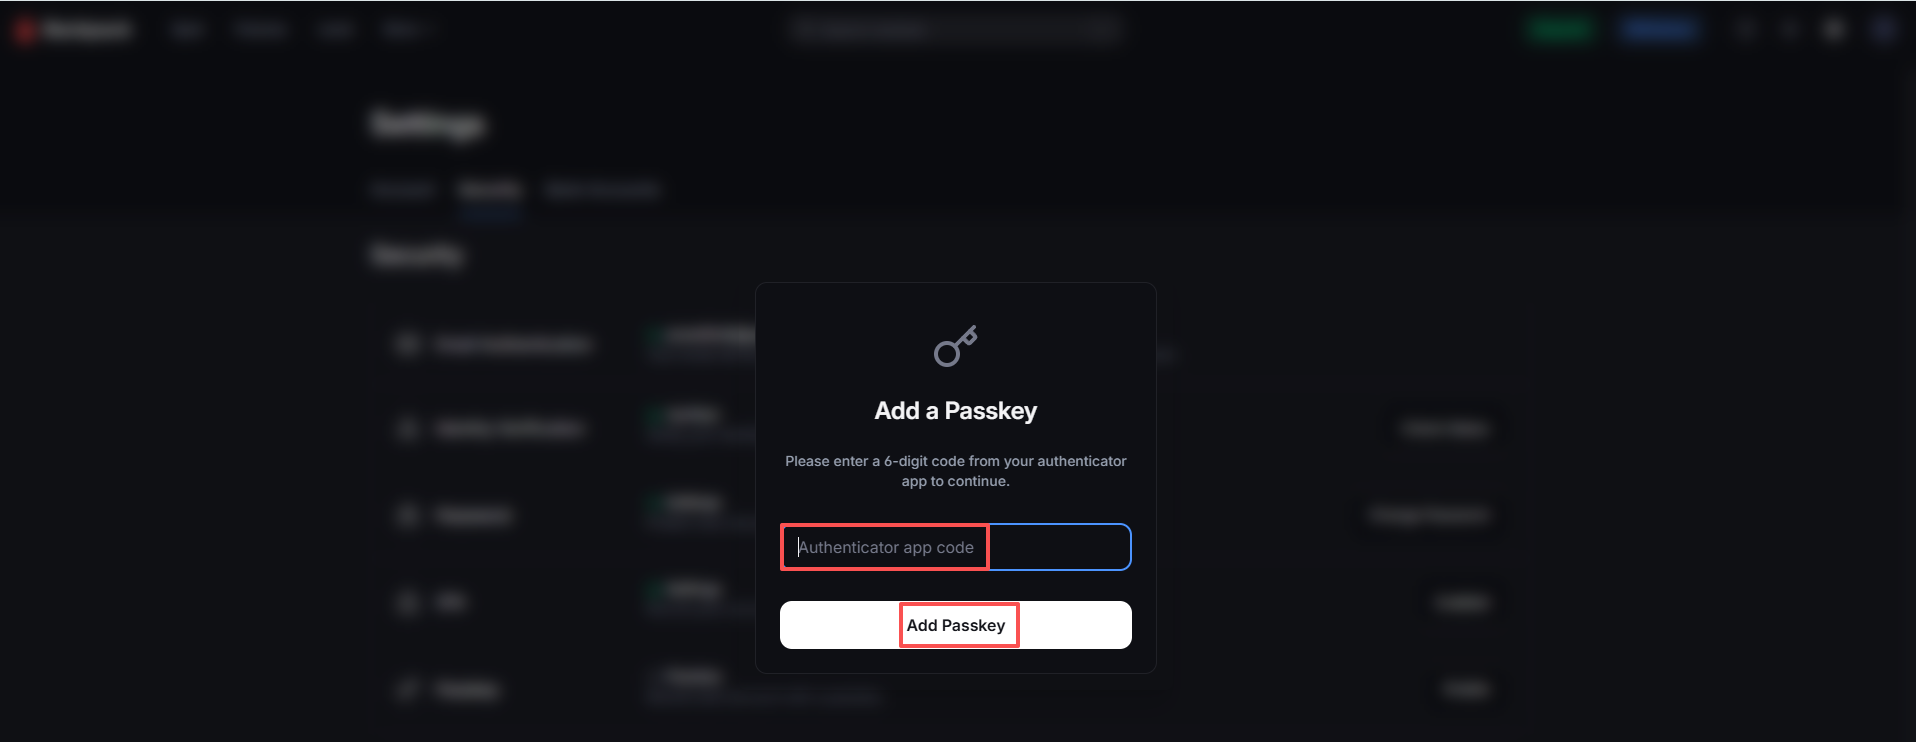Image resolution: width=1916 pixels, height=742 pixels.
Task: Open first navigation item beside the logo
Action: click(187, 30)
